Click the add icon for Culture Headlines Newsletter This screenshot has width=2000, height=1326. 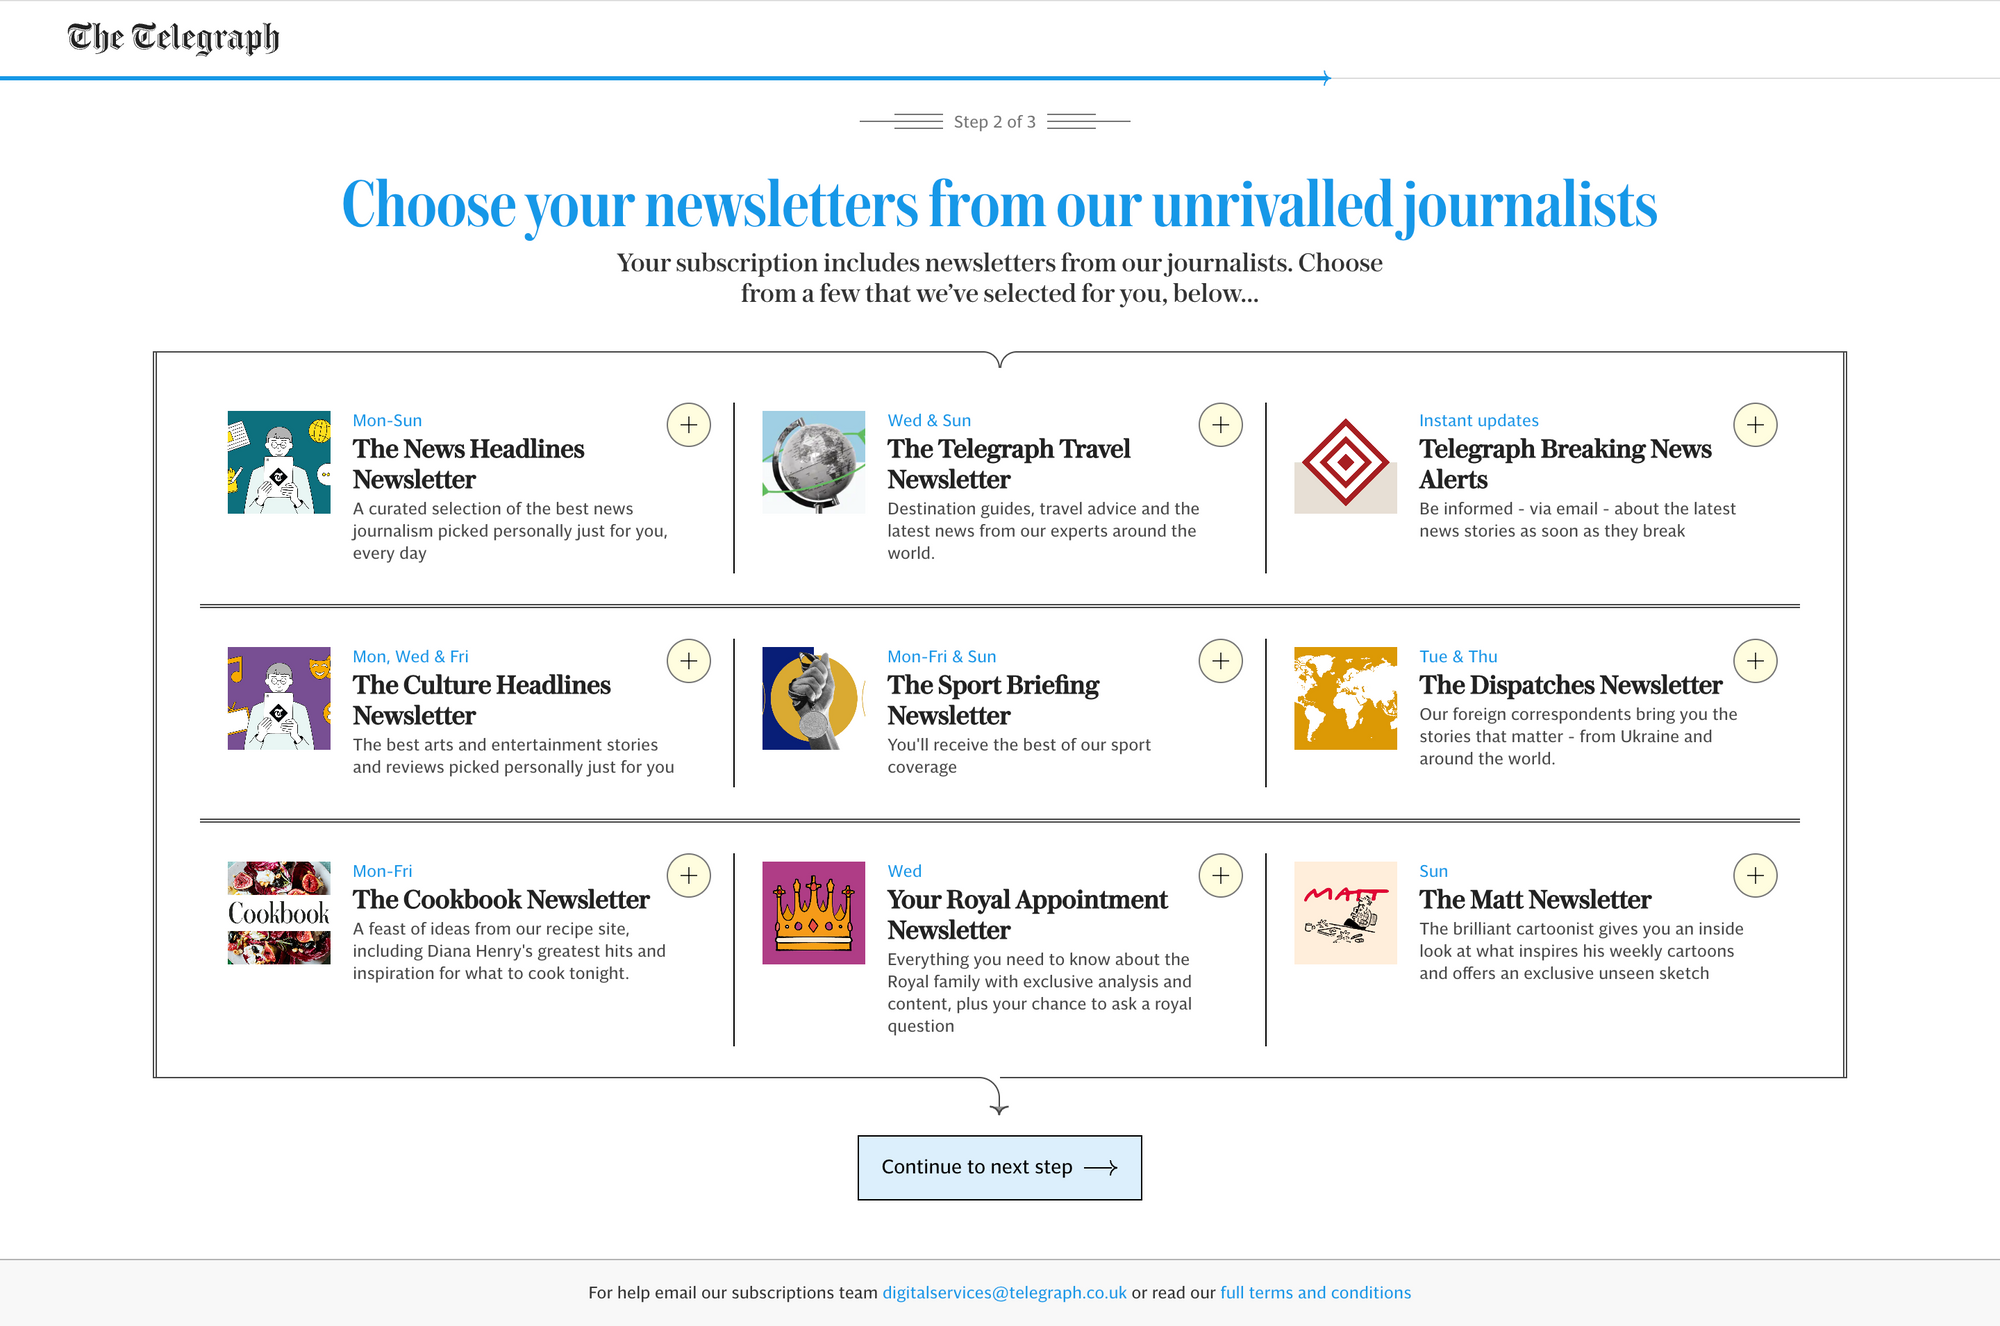pyautogui.click(x=688, y=662)
